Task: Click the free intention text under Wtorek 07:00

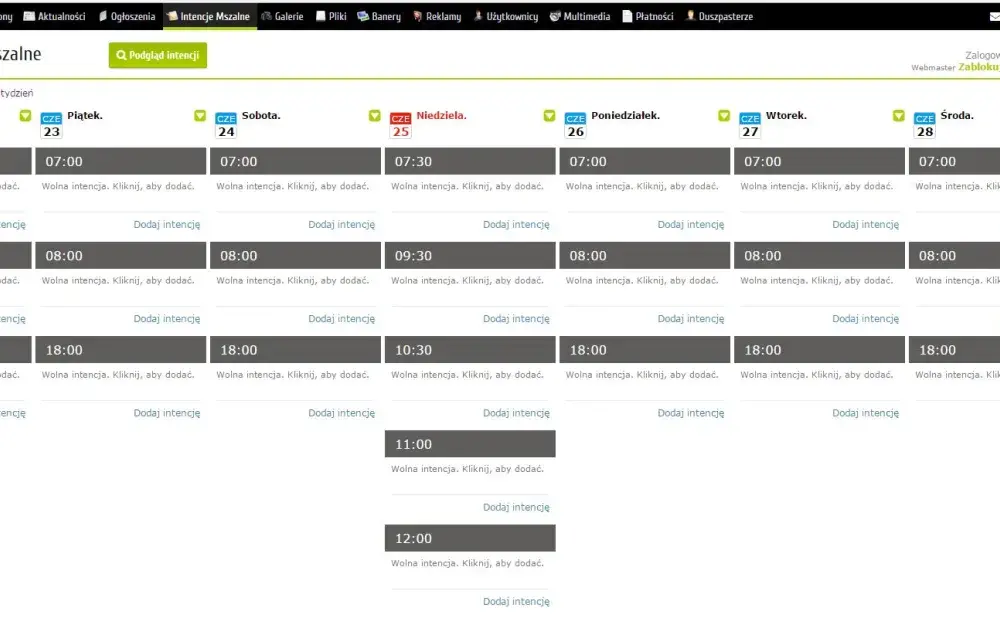Action: click(x=817, y=186)
